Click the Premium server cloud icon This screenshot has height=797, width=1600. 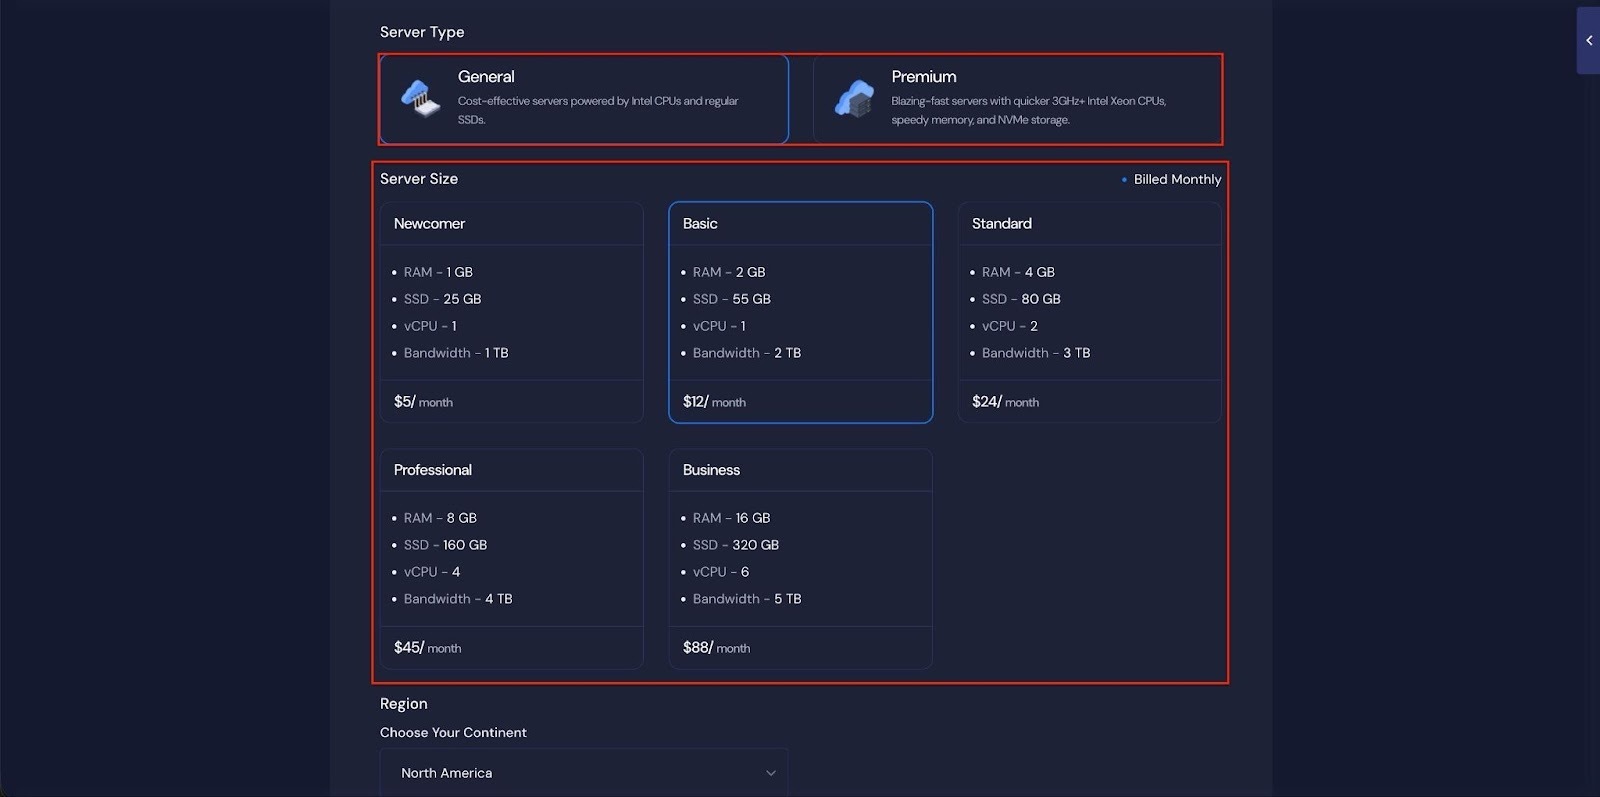pyautogui.click(x=854, y=99)
